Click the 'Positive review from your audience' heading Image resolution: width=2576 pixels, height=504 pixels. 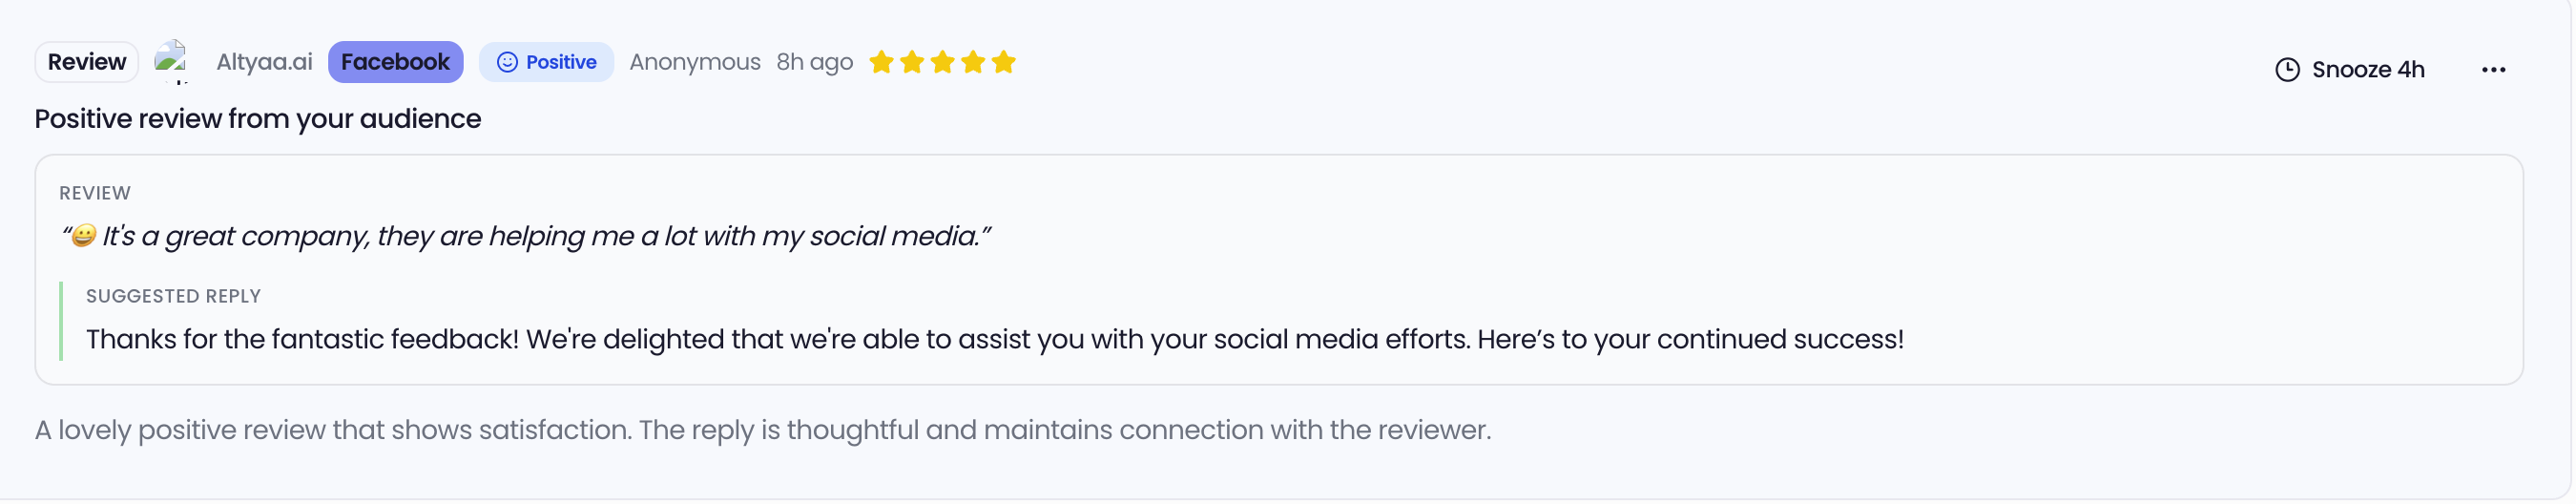coord(258,119)
